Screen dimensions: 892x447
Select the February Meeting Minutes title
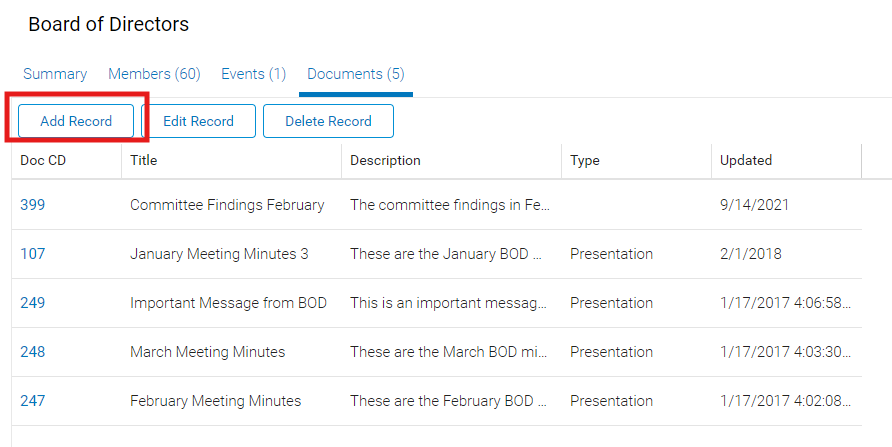(216, 400)
